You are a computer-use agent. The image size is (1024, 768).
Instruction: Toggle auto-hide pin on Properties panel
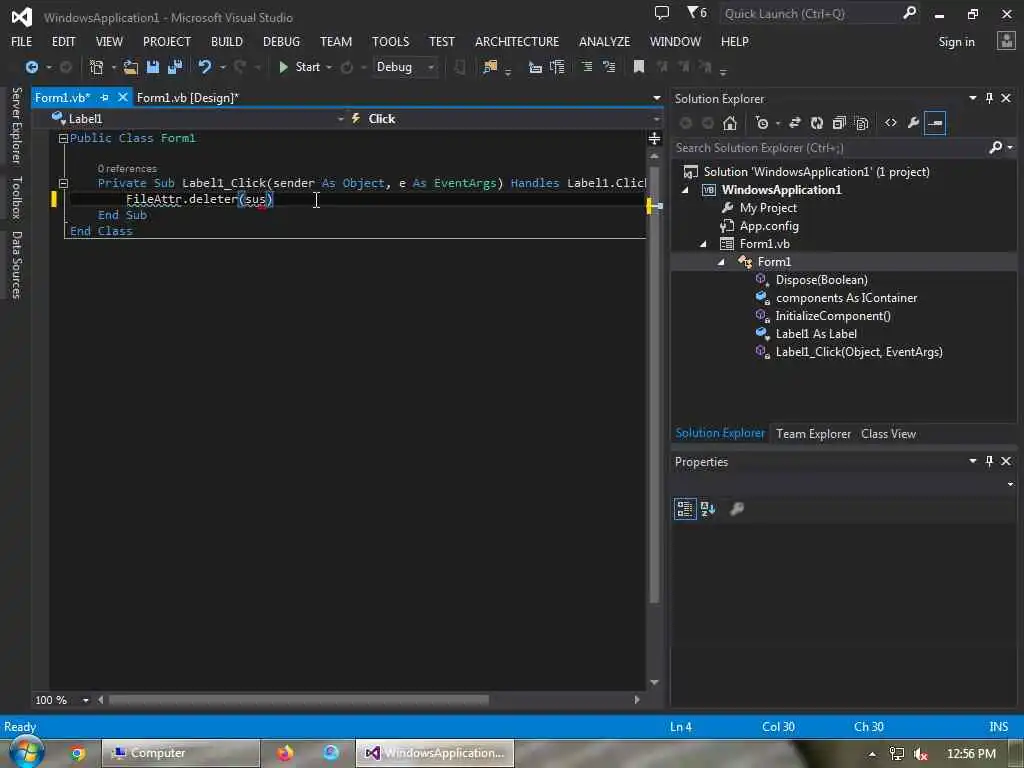coord(989,461)
